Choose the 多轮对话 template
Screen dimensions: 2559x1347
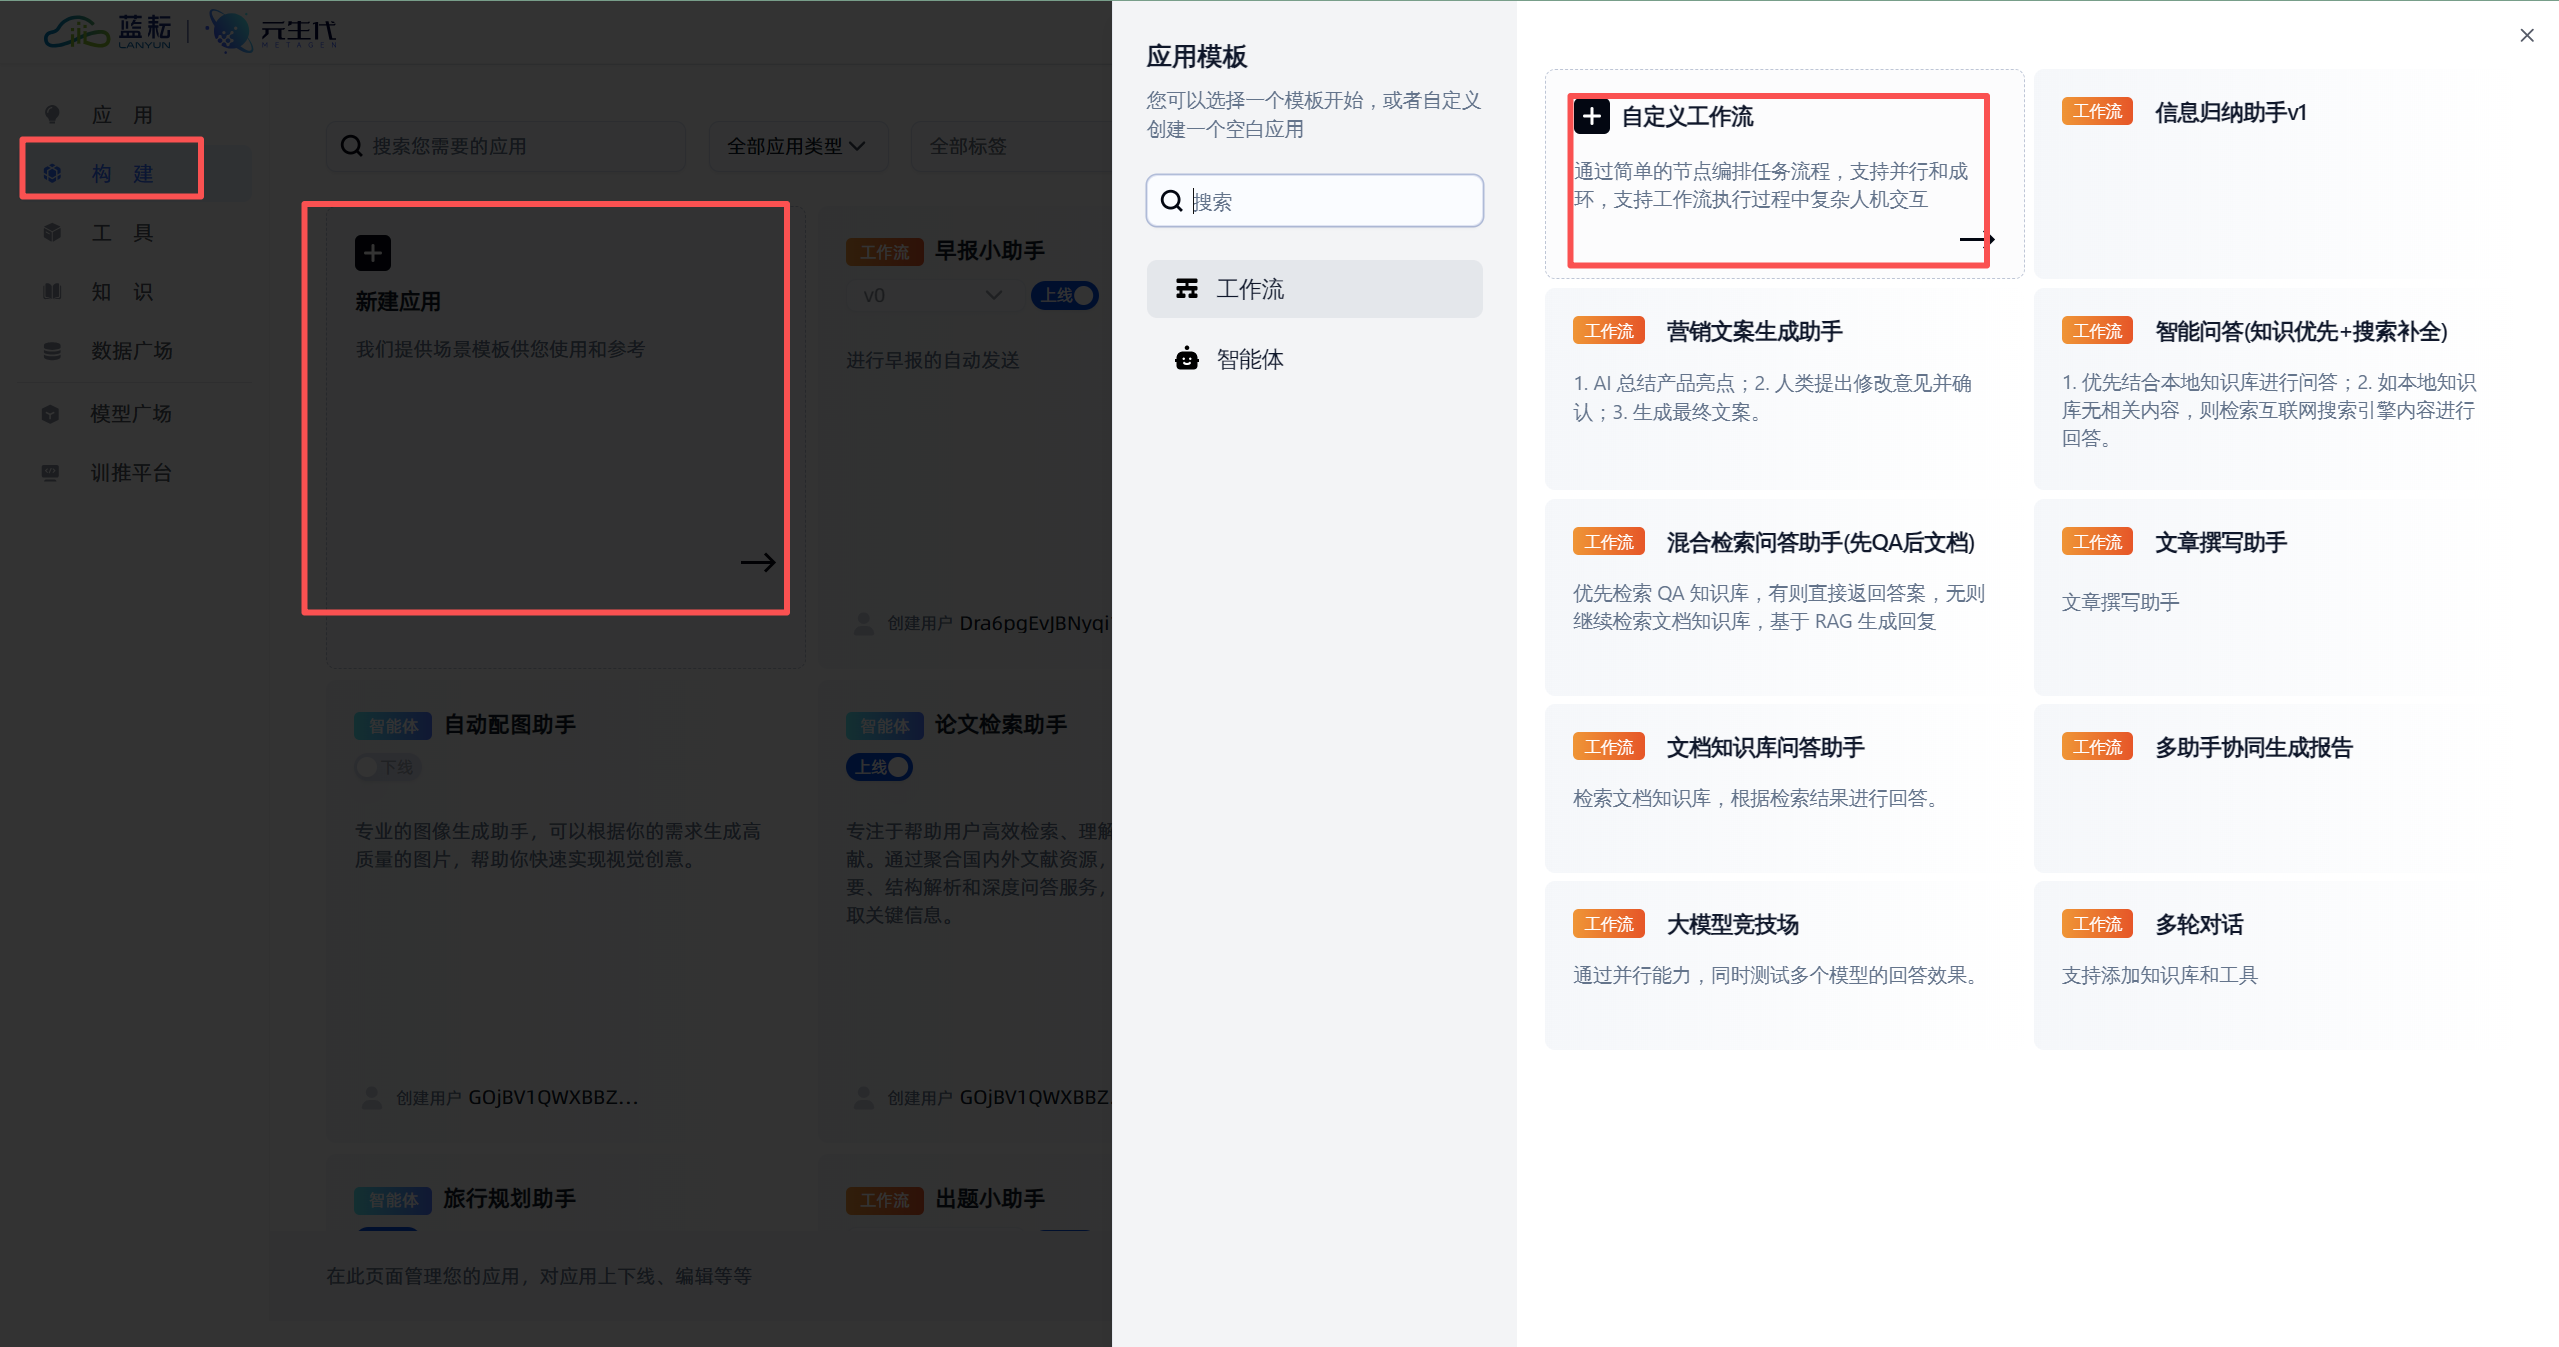(2198, 925)
